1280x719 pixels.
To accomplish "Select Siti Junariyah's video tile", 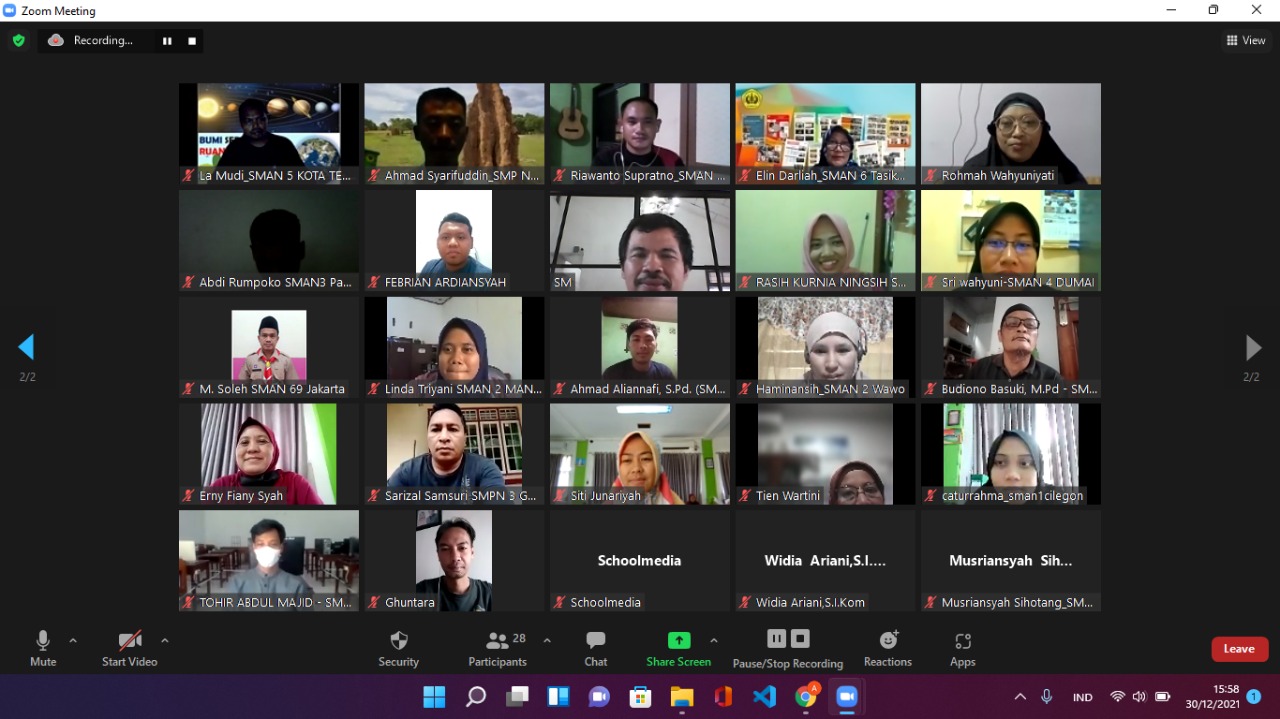I will pos(639,453).
